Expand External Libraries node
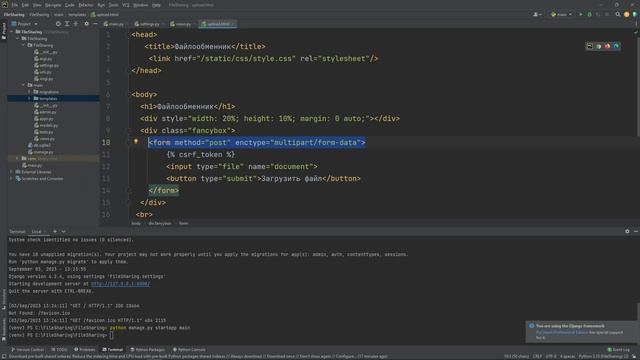 (11, 172)
